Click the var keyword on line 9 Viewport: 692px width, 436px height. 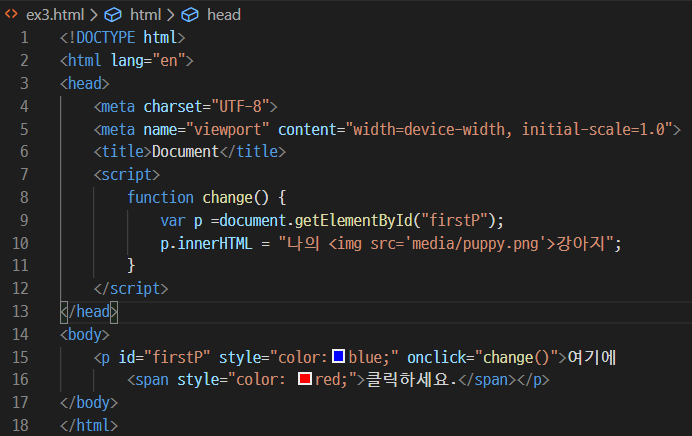pos(173,220)
